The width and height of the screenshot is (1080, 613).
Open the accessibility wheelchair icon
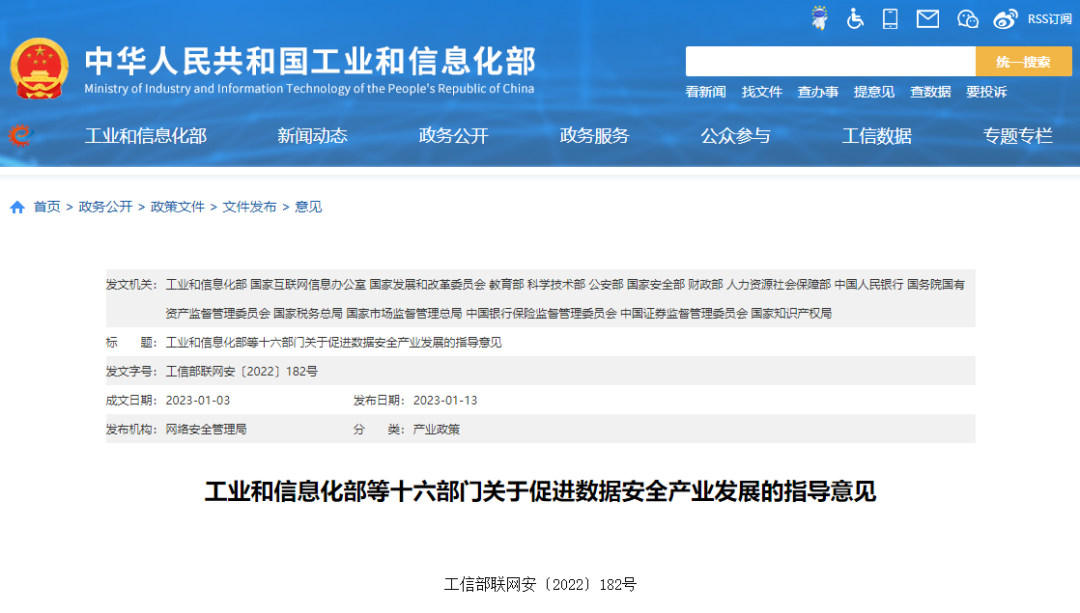click(x=854, y=17)
